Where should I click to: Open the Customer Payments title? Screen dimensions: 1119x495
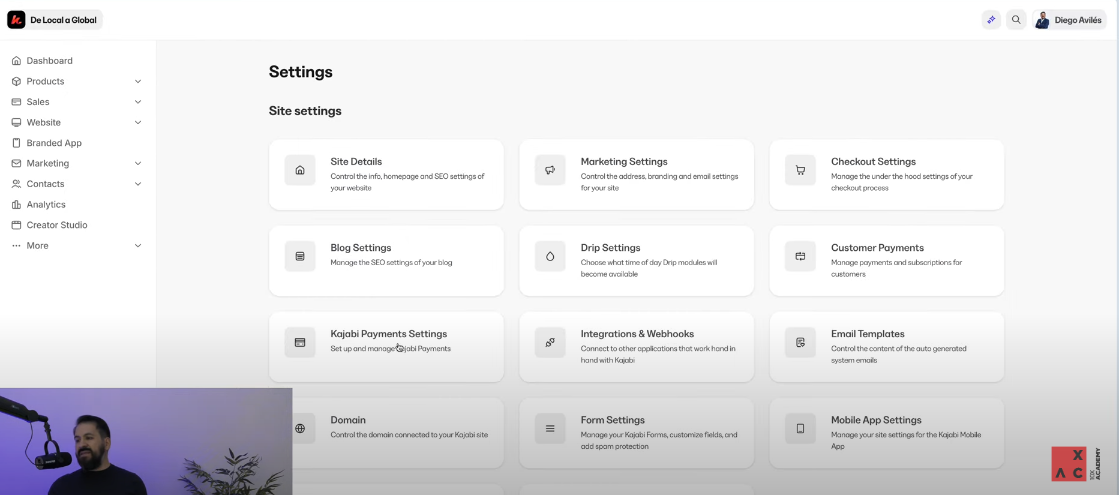(877, 248)
